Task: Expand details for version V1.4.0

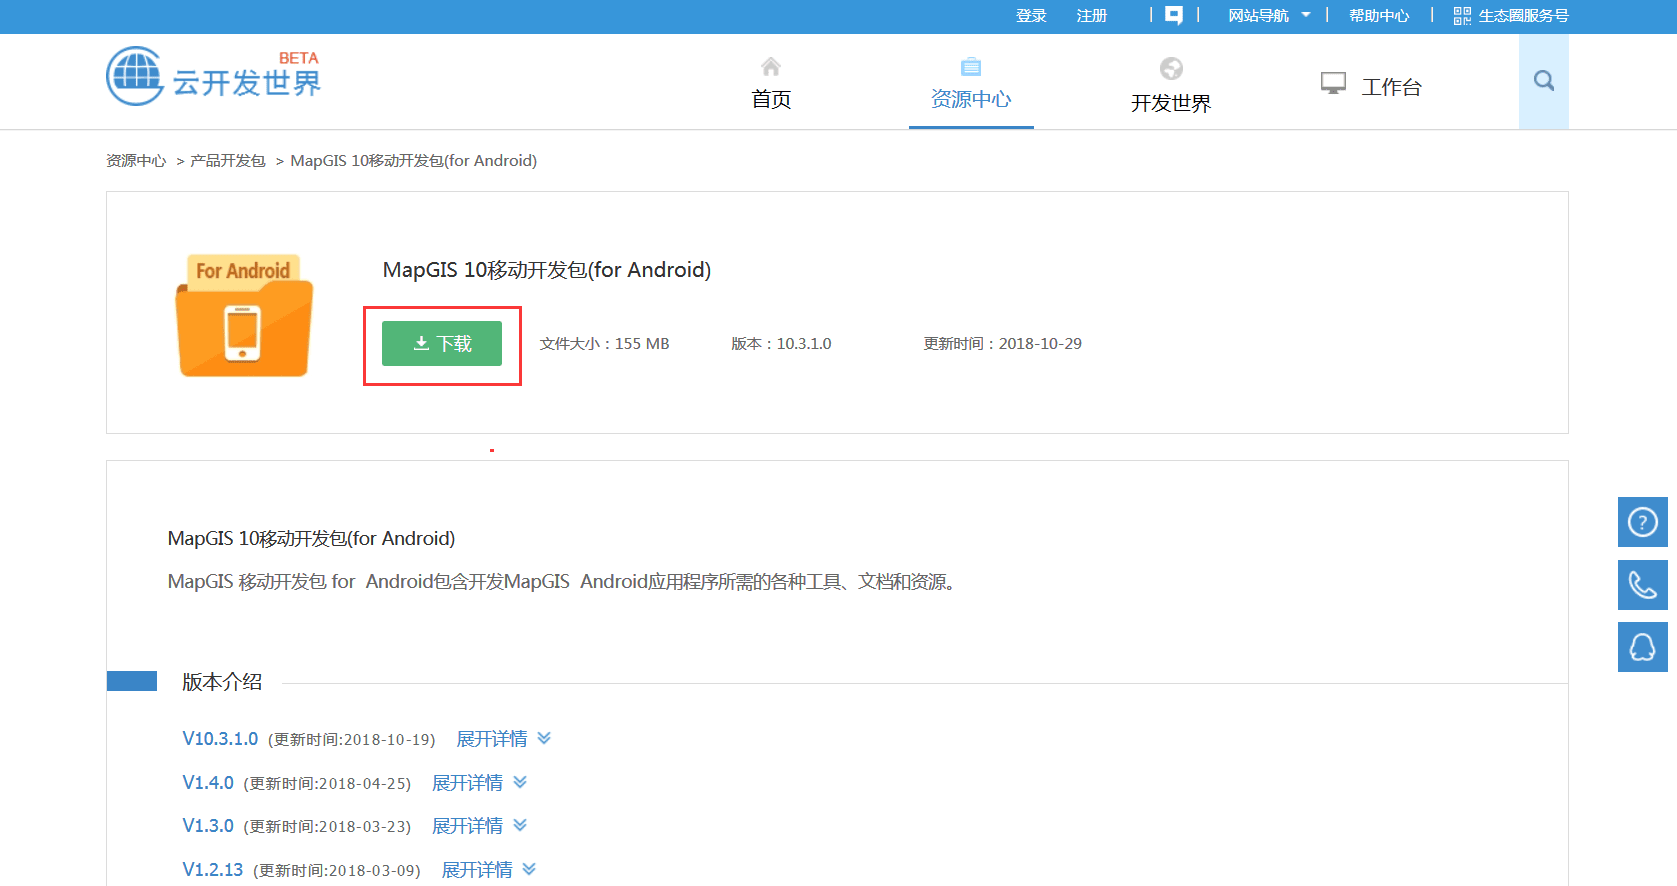Action: (x=480, y=783)
